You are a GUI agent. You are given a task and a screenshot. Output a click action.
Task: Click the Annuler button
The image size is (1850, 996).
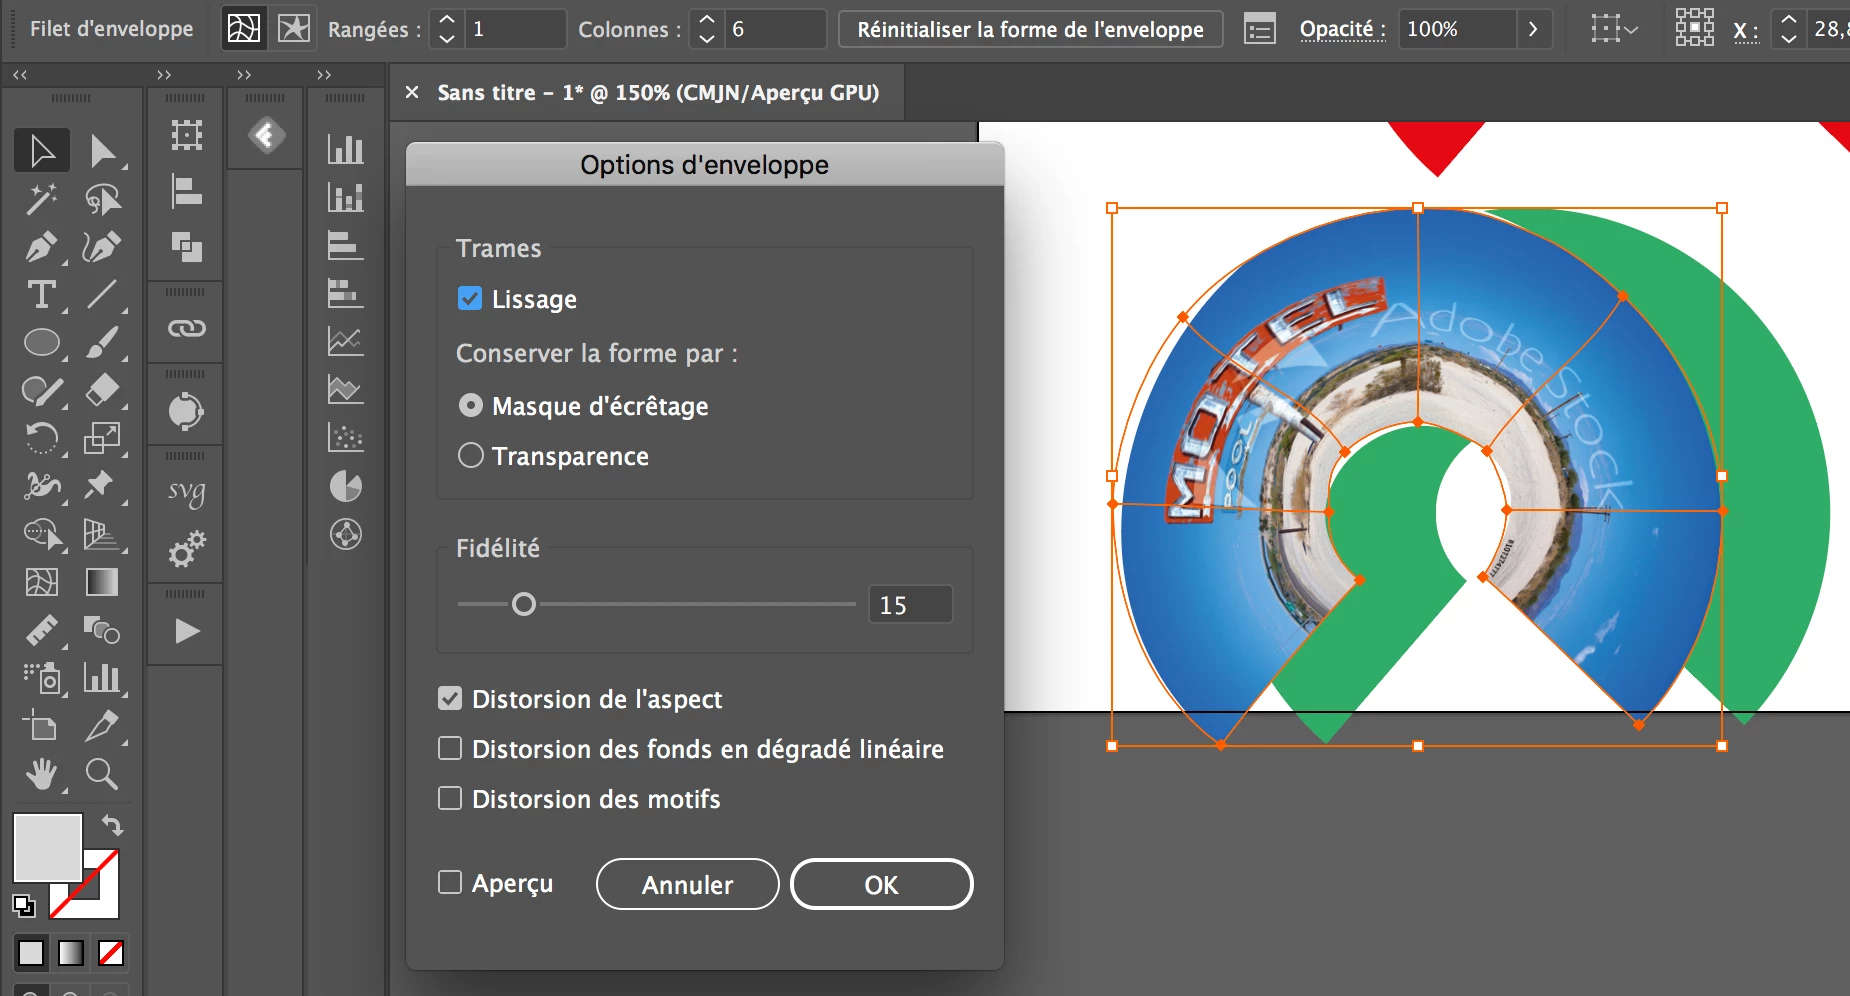pos(687,884)
